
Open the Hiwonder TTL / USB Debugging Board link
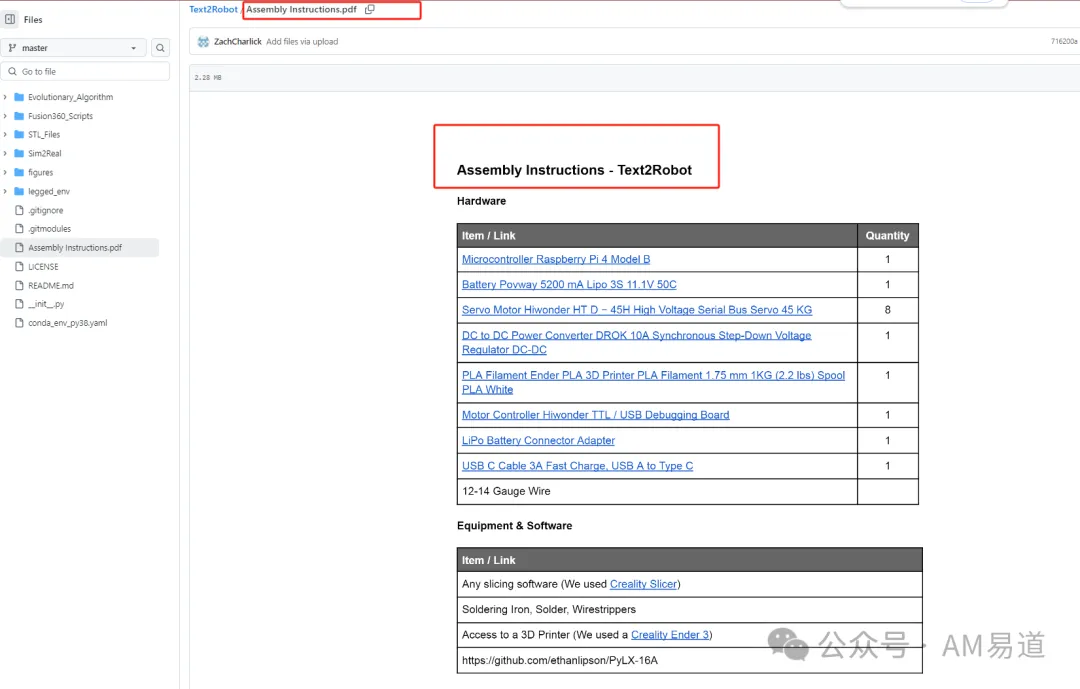[596, 415]
